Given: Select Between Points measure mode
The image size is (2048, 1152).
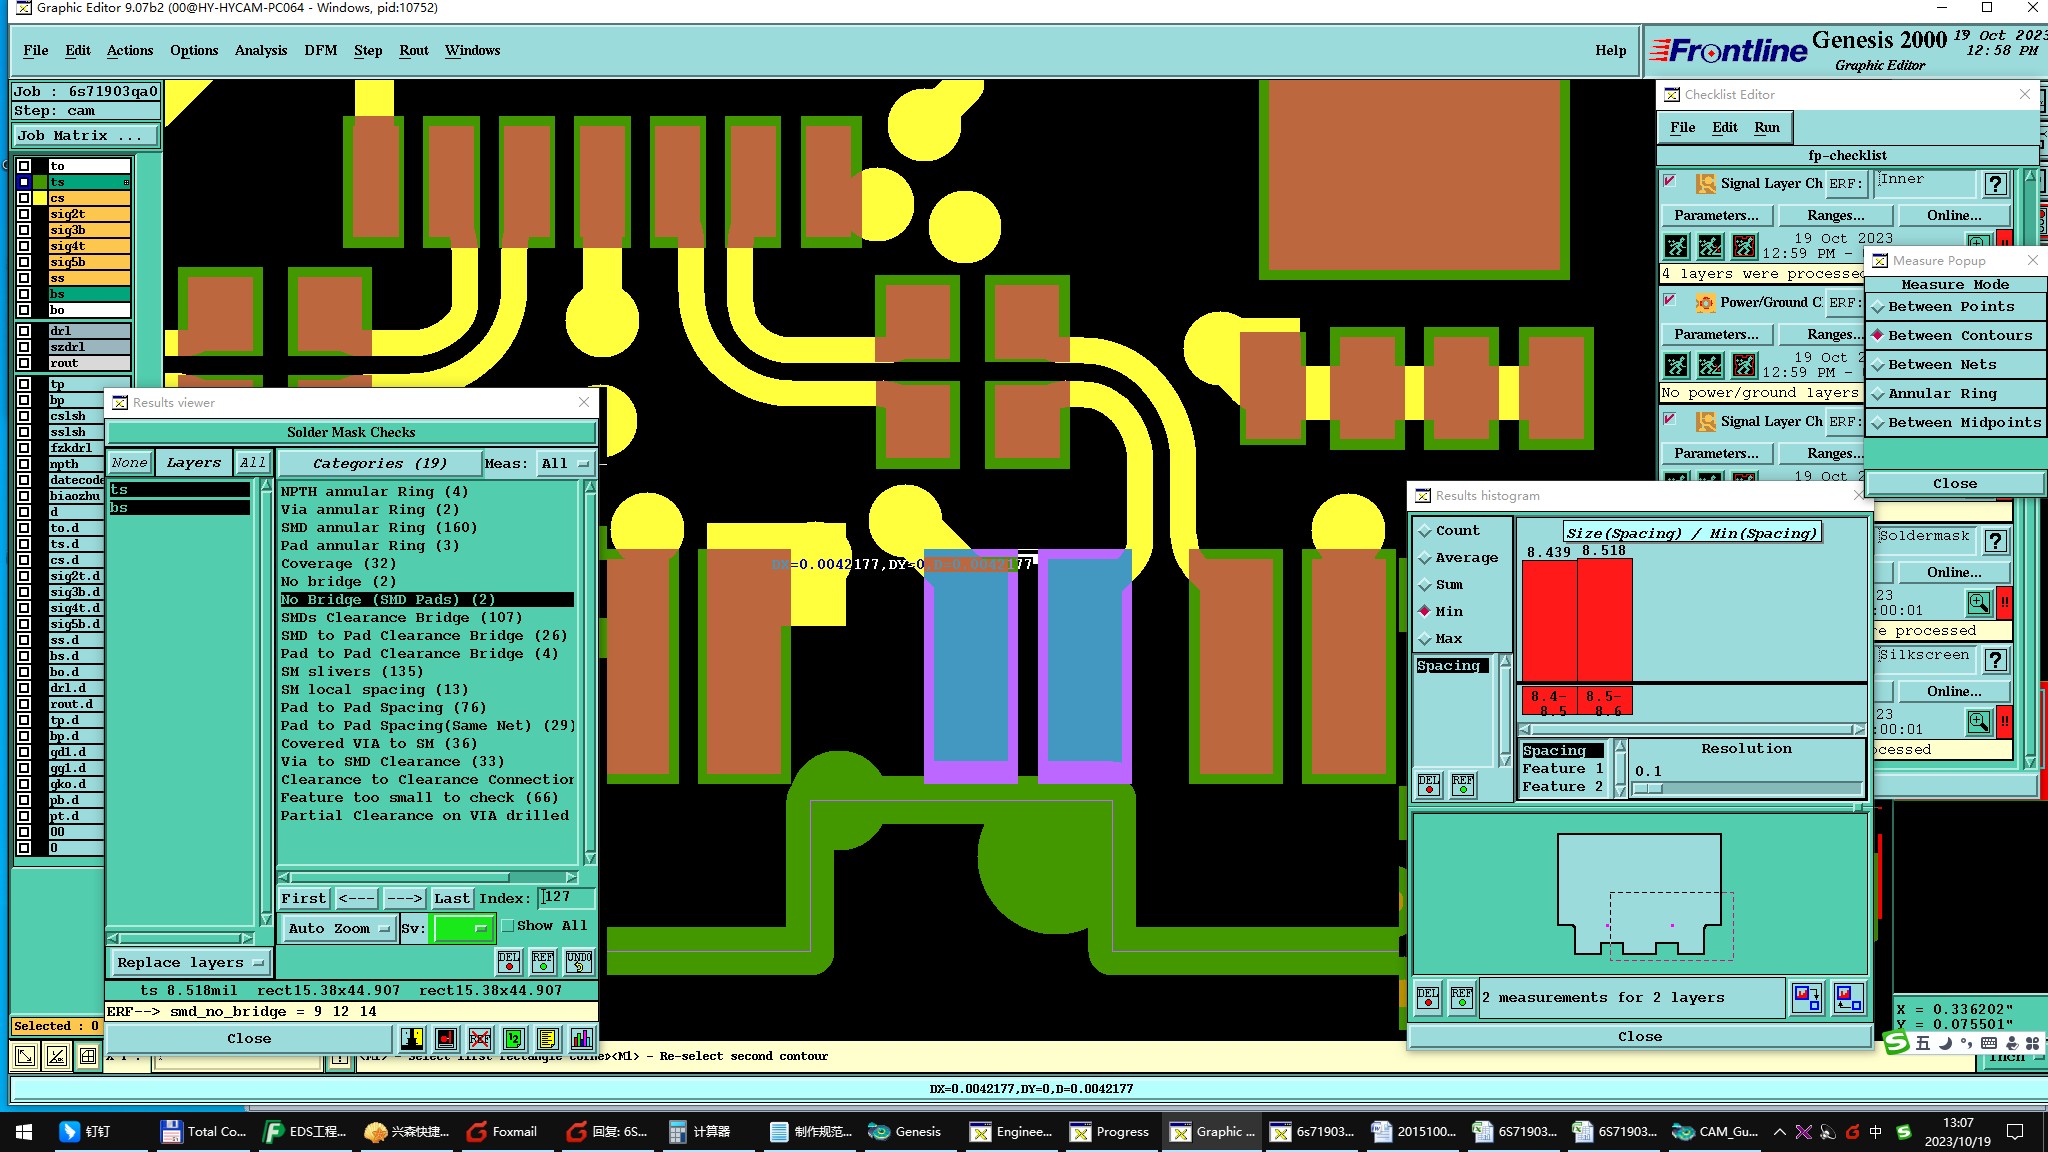Looking at the screenshot, I should pyautogui.click(x=1951, y=307).
